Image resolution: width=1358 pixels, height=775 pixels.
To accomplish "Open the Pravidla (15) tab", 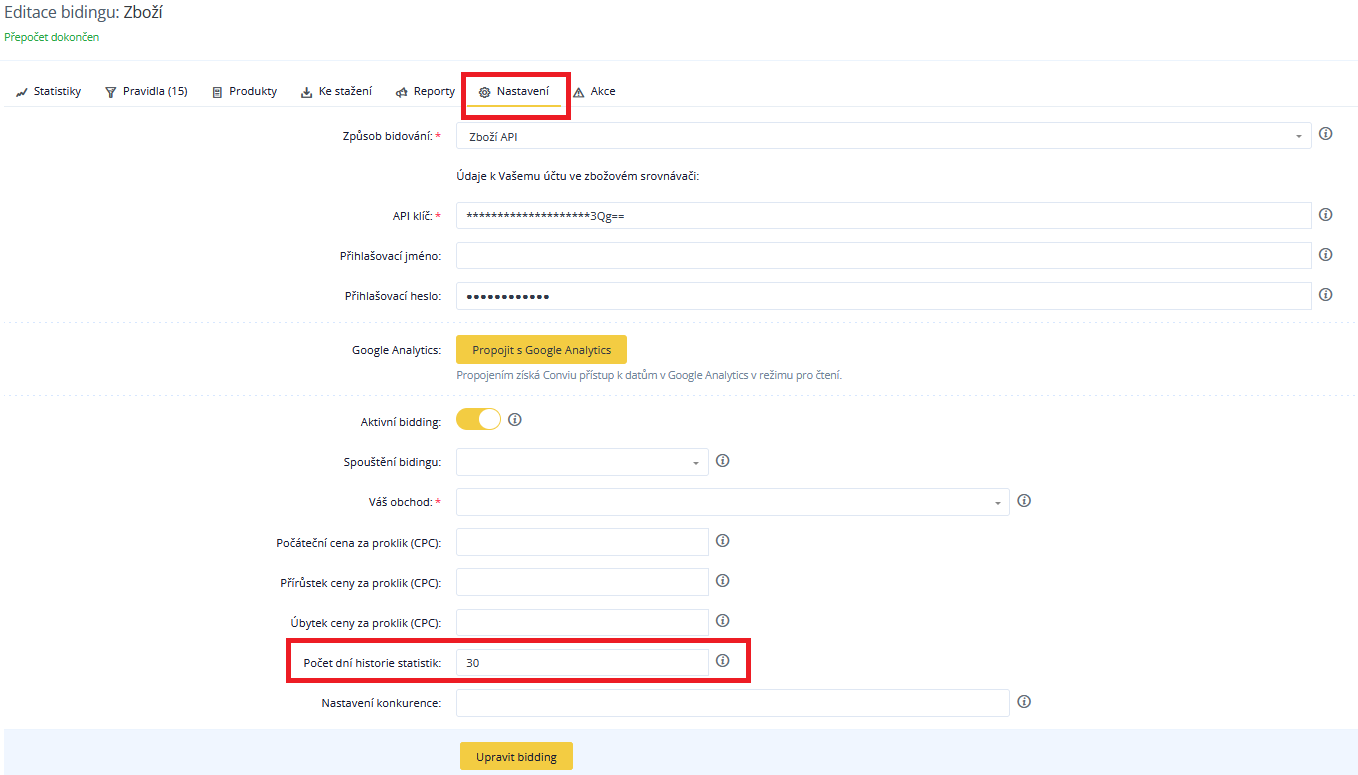I will point(146,91).
